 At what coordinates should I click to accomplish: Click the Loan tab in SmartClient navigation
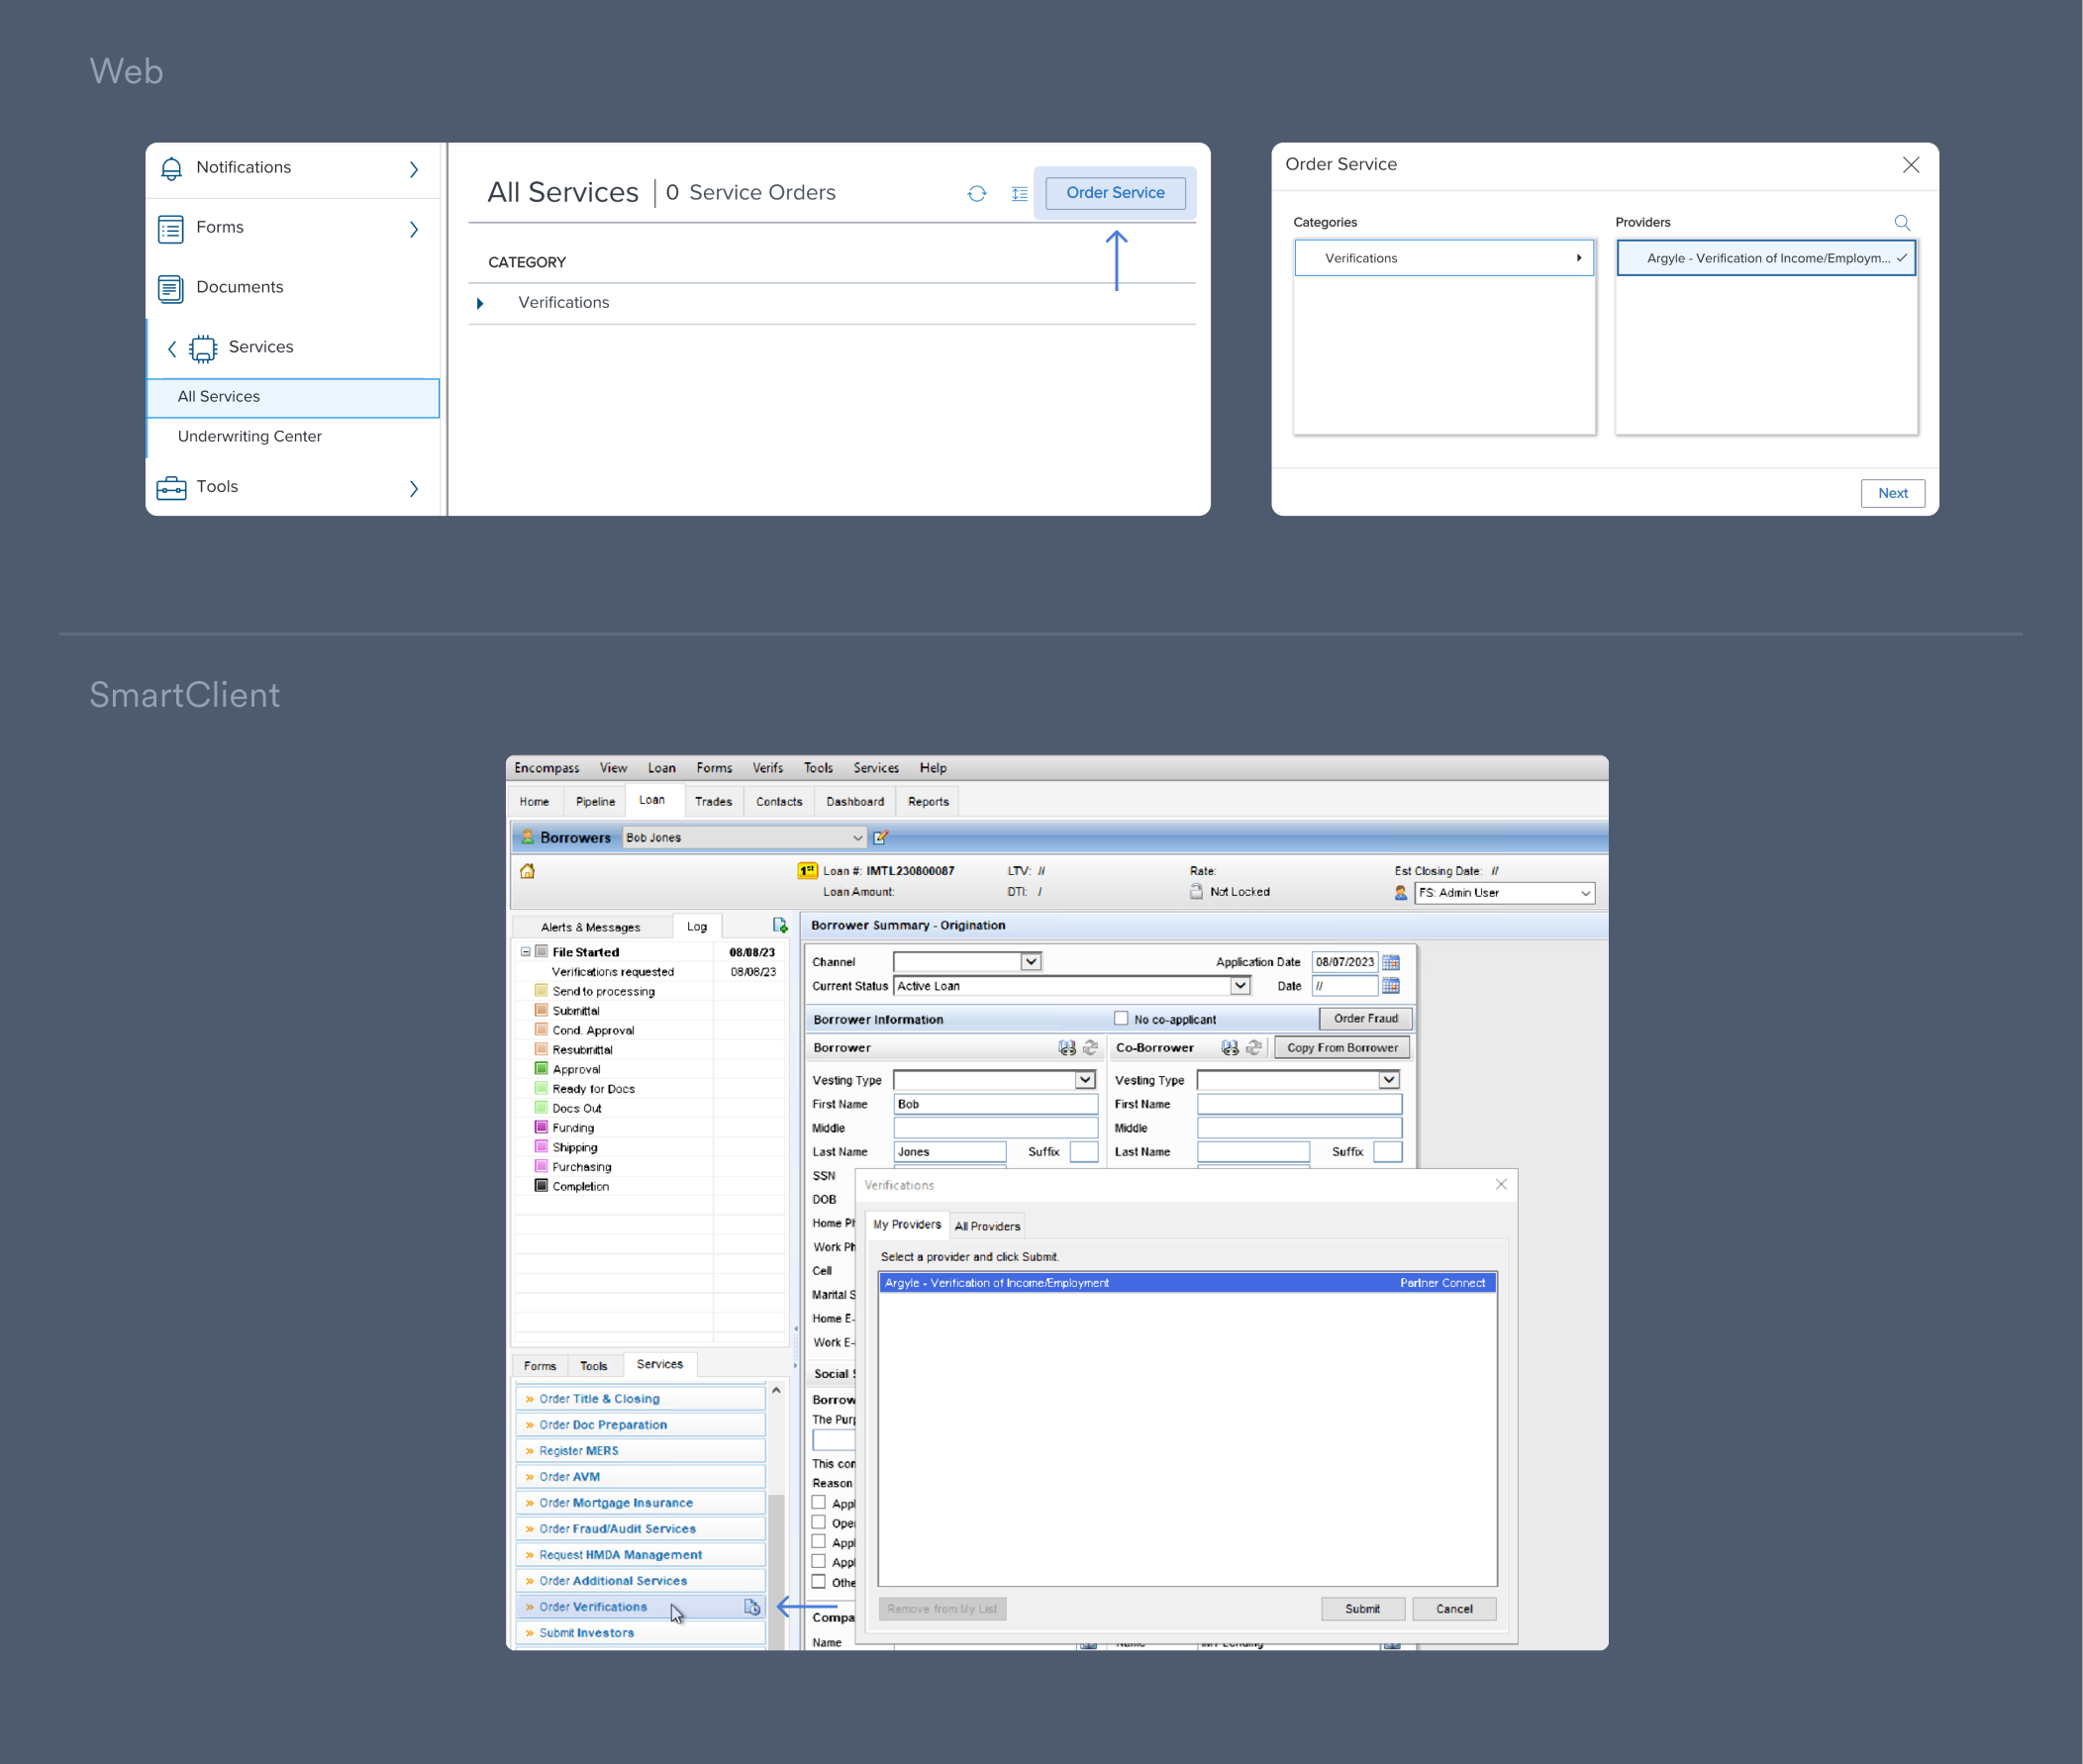[651, 802]
